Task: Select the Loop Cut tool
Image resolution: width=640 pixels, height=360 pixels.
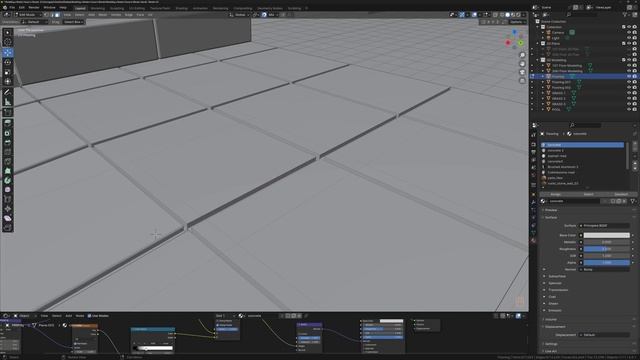Action: click(8, 152)
